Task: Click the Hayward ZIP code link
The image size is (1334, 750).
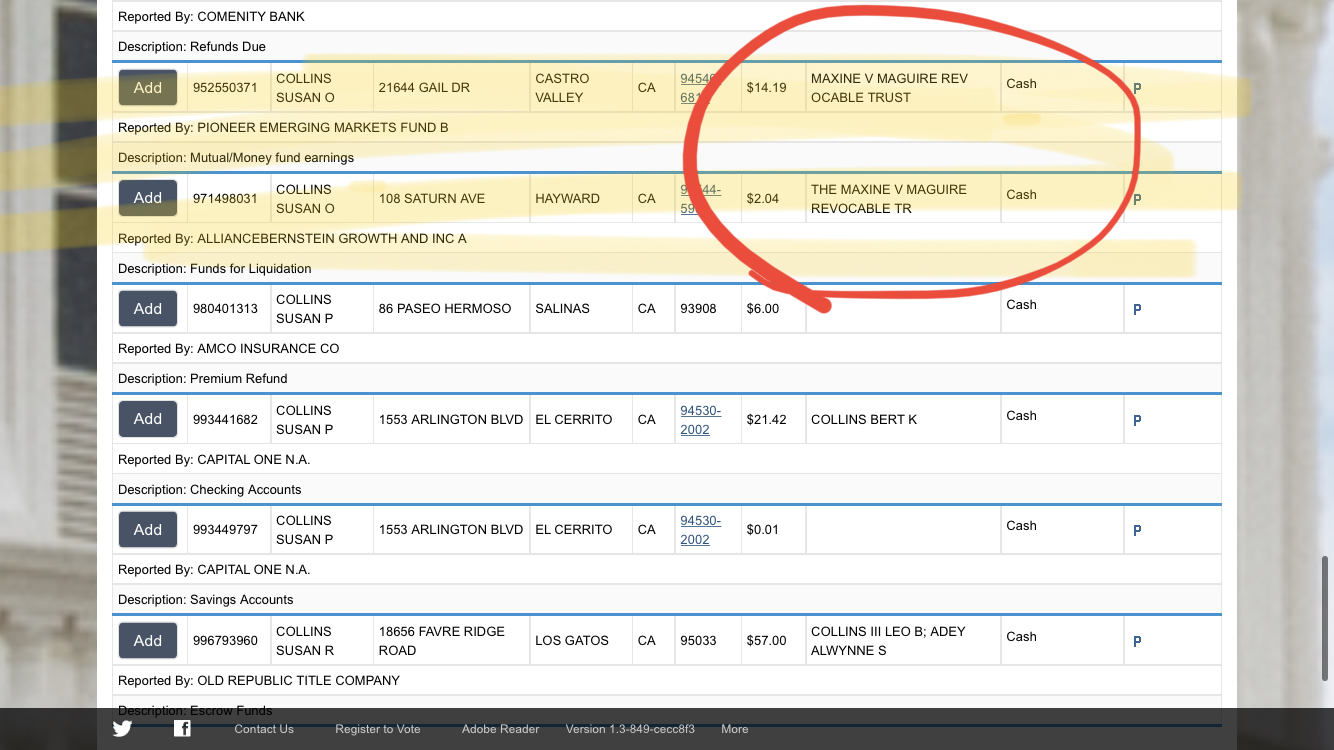Action: click(x=700, y=198)
